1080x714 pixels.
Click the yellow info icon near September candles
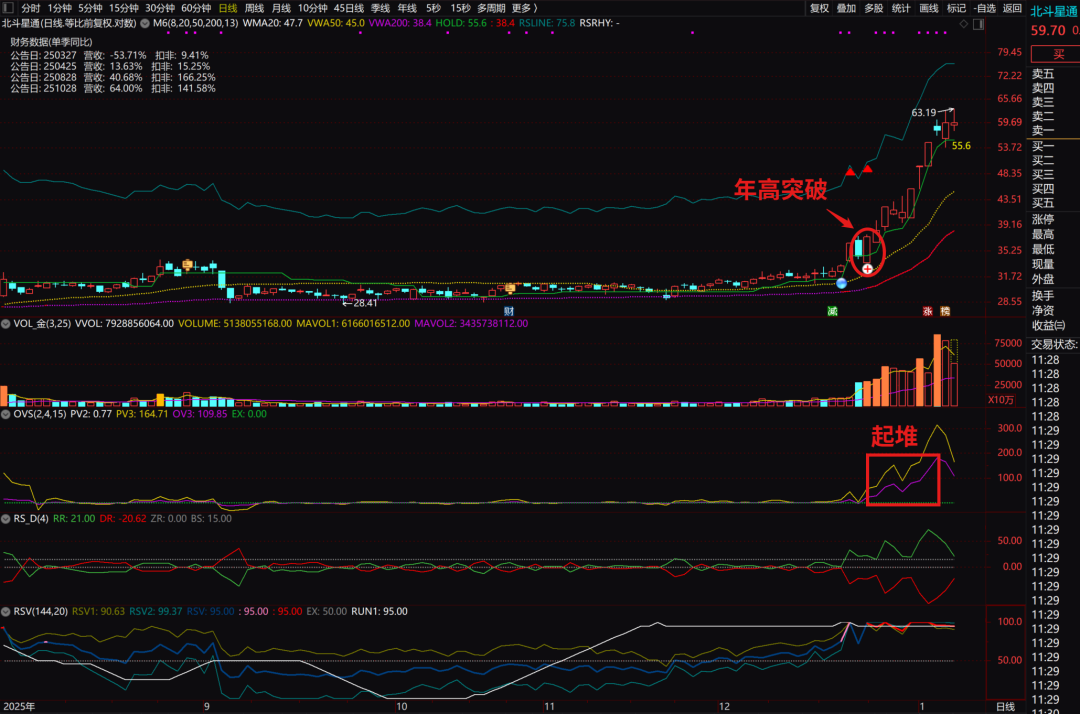187,264
